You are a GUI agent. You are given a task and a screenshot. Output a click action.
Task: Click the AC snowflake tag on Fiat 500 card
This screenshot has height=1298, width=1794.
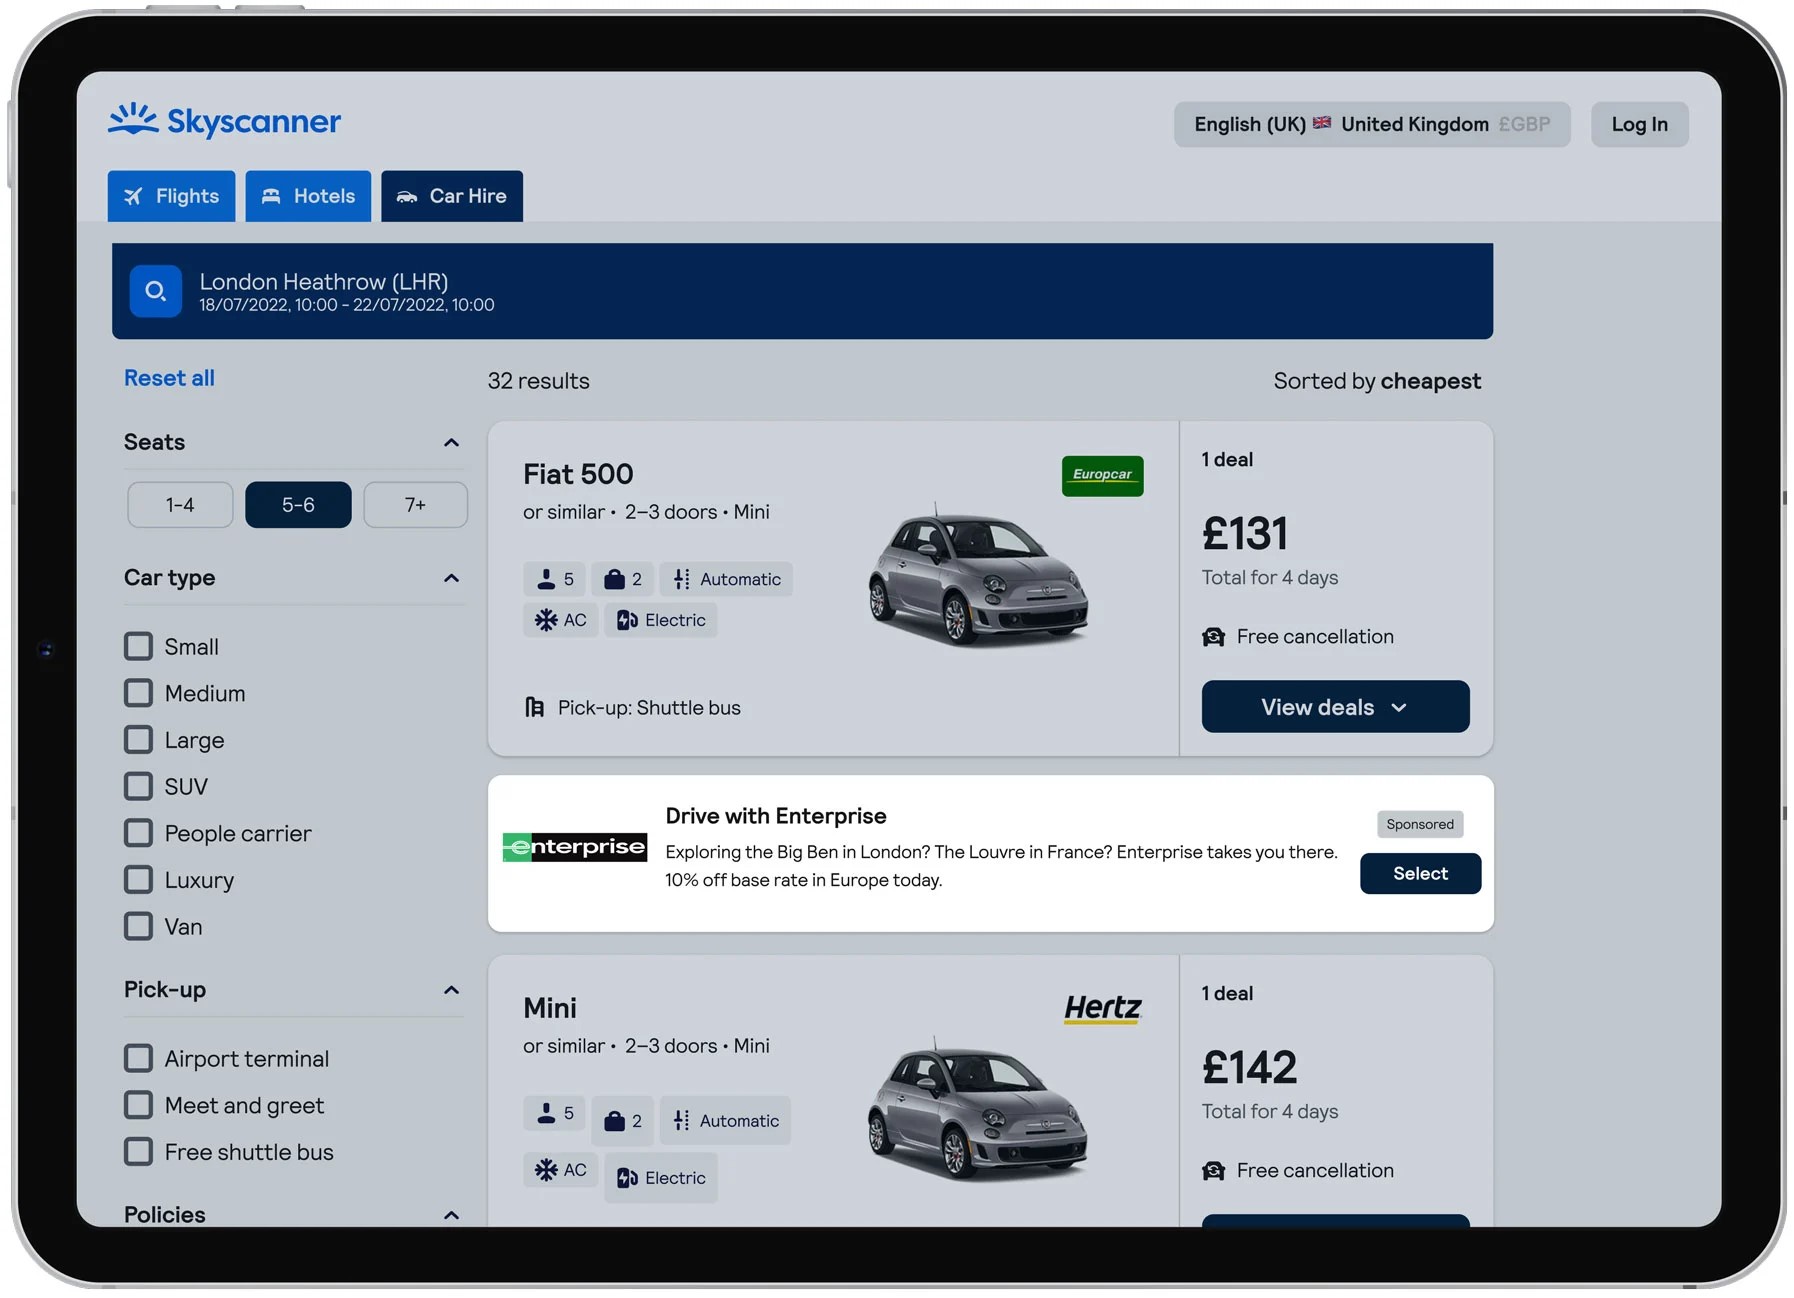(560, 620)
